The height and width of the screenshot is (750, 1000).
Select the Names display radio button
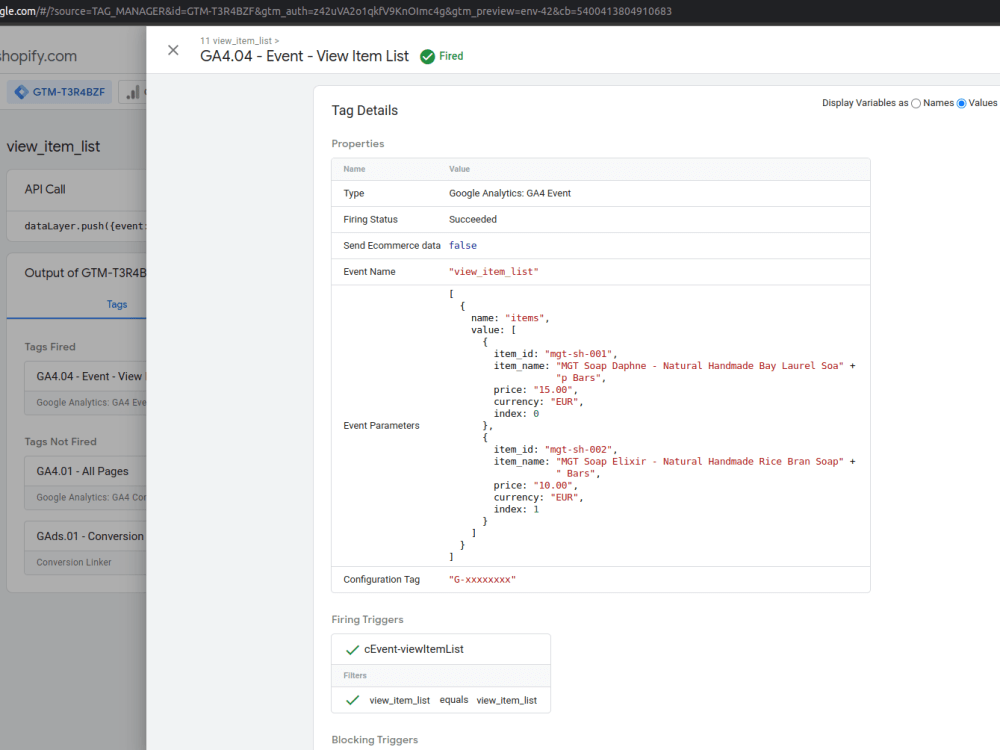coord(916,103)
